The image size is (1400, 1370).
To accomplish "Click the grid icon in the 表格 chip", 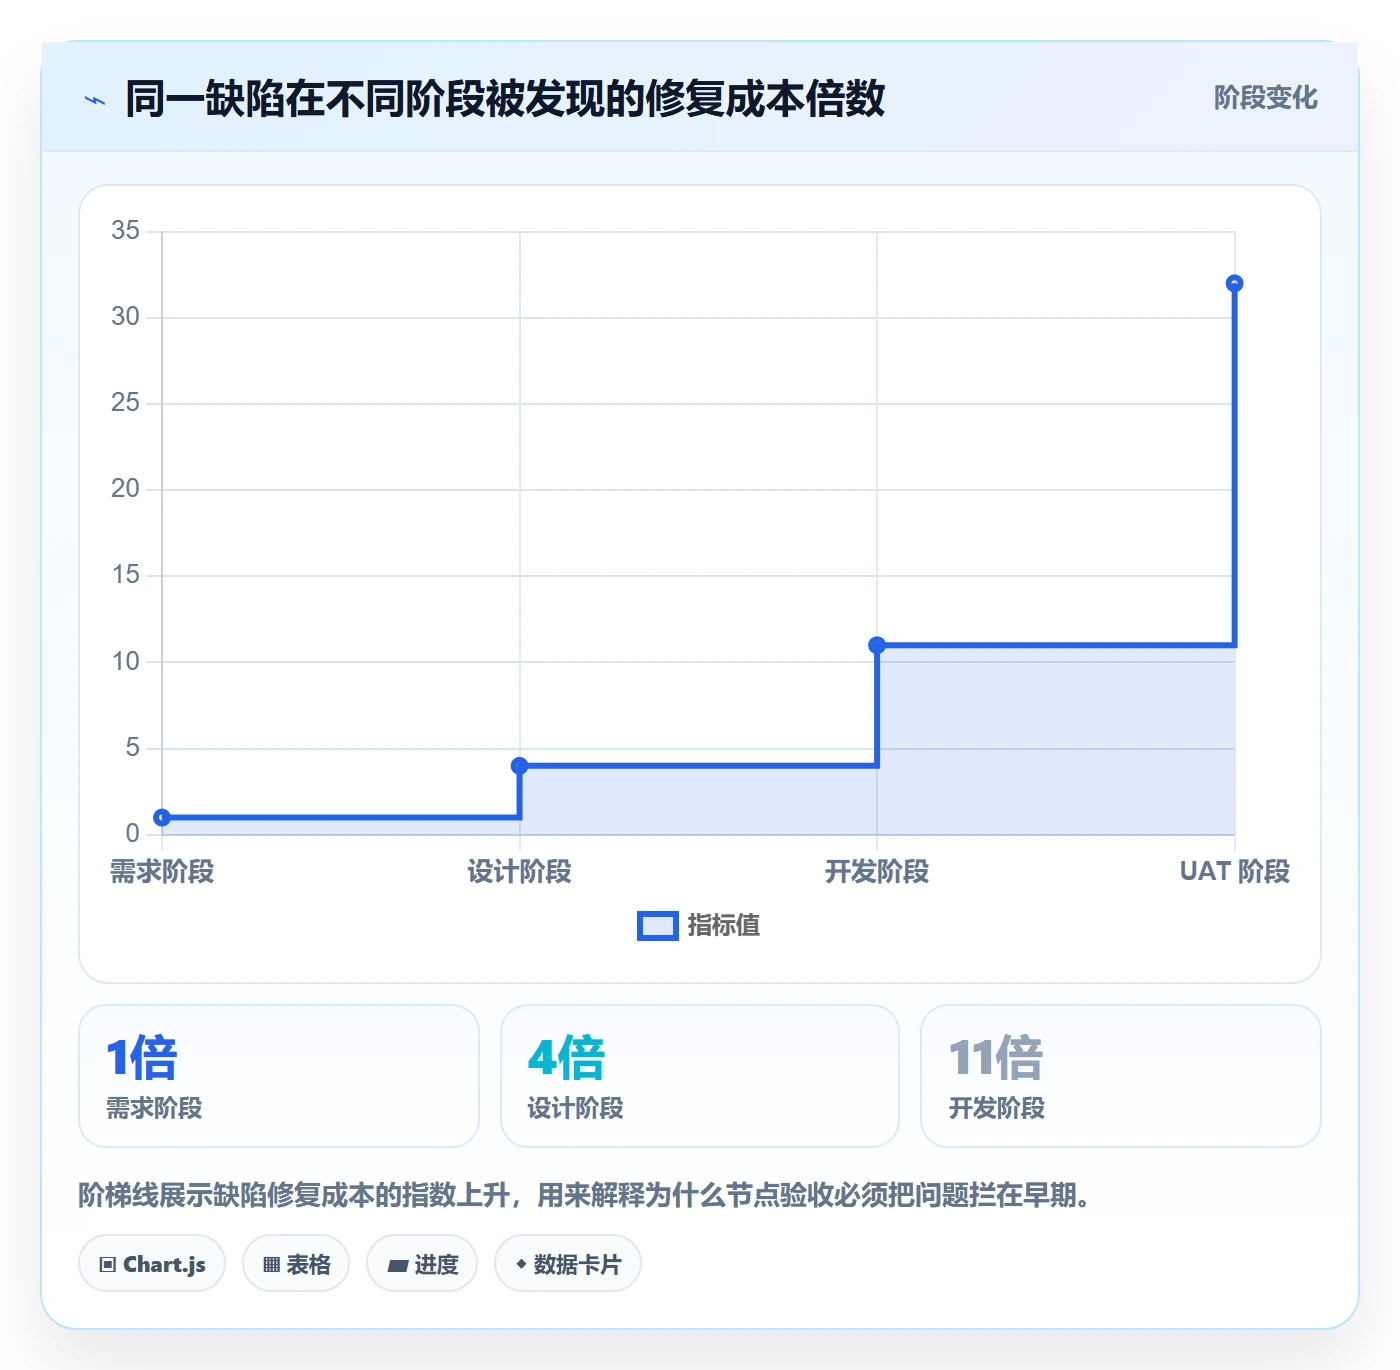I will 271,1265.
